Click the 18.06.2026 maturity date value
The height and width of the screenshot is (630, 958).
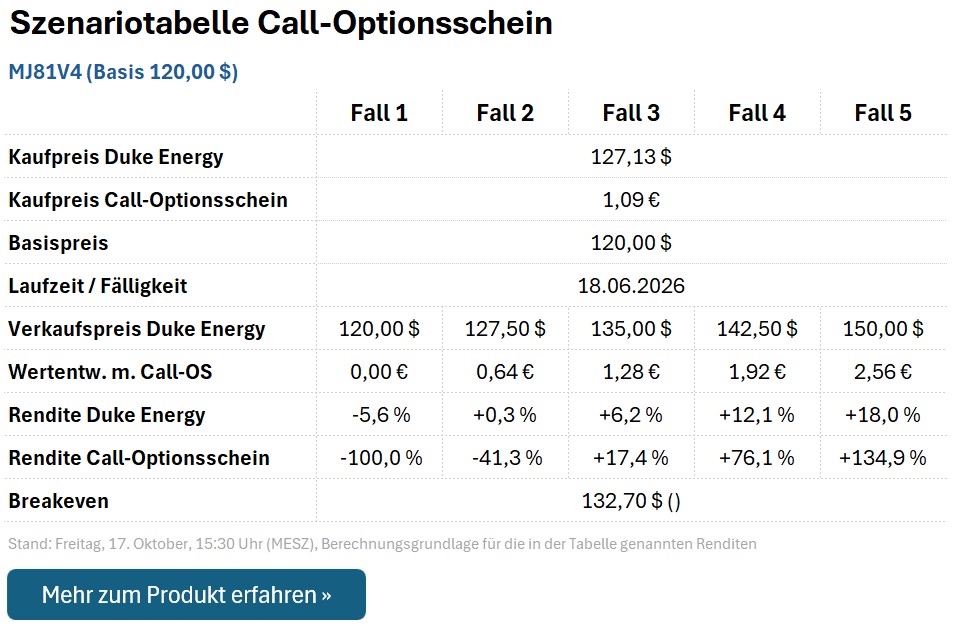click(x=631, y=286)
